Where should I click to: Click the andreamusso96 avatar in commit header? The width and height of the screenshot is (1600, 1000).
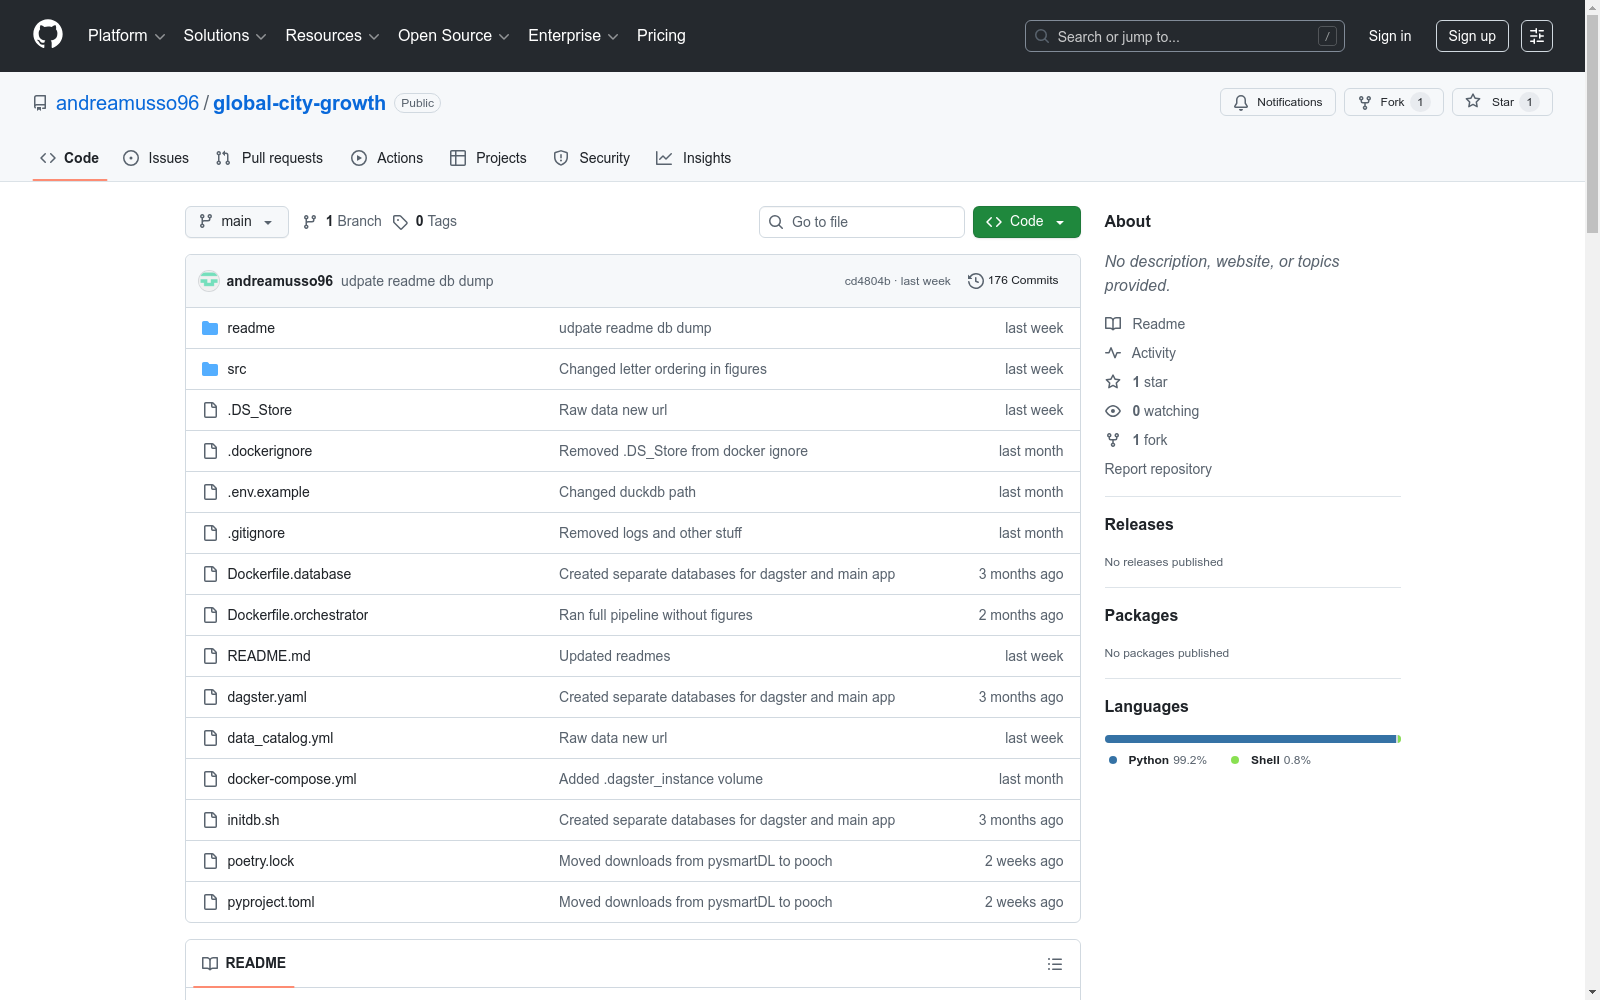(209, 281)
